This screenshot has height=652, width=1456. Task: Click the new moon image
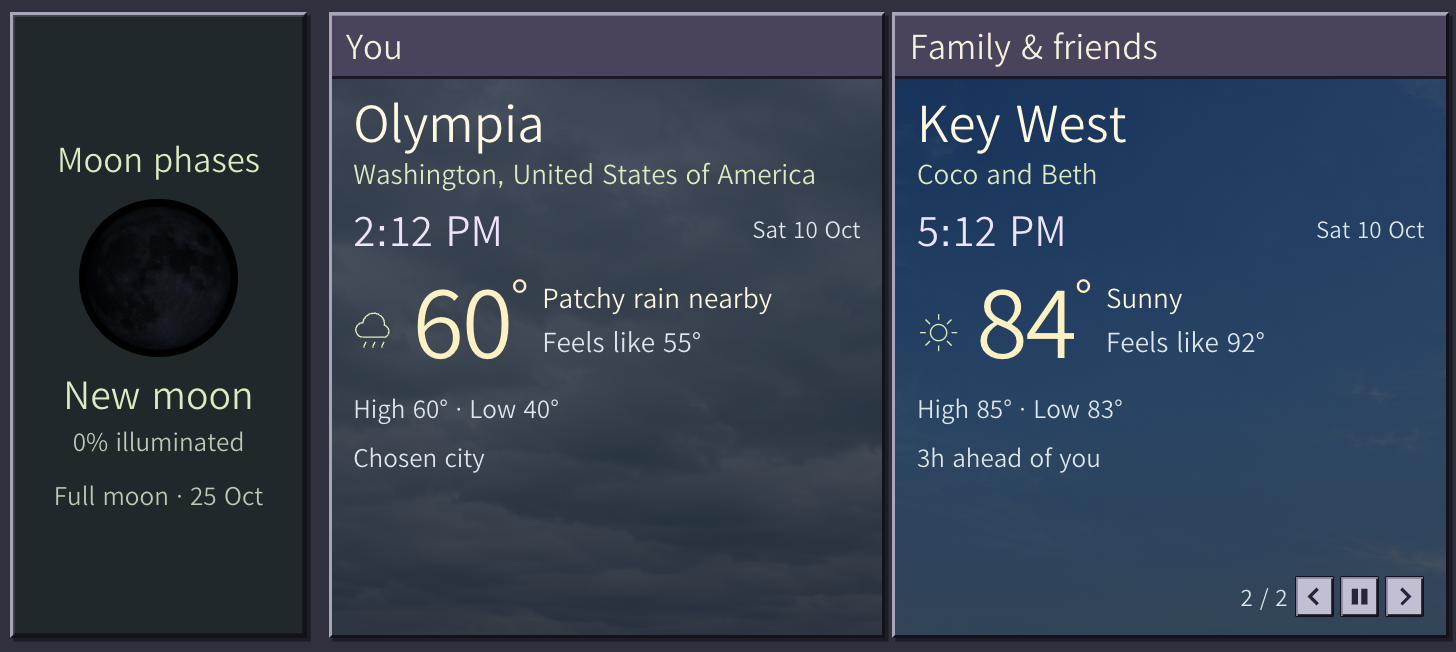pos(158,278)
